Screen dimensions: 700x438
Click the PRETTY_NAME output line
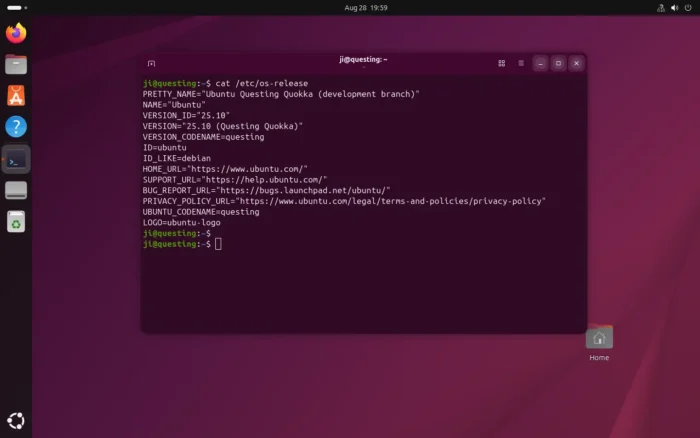(x=281, y=94)
